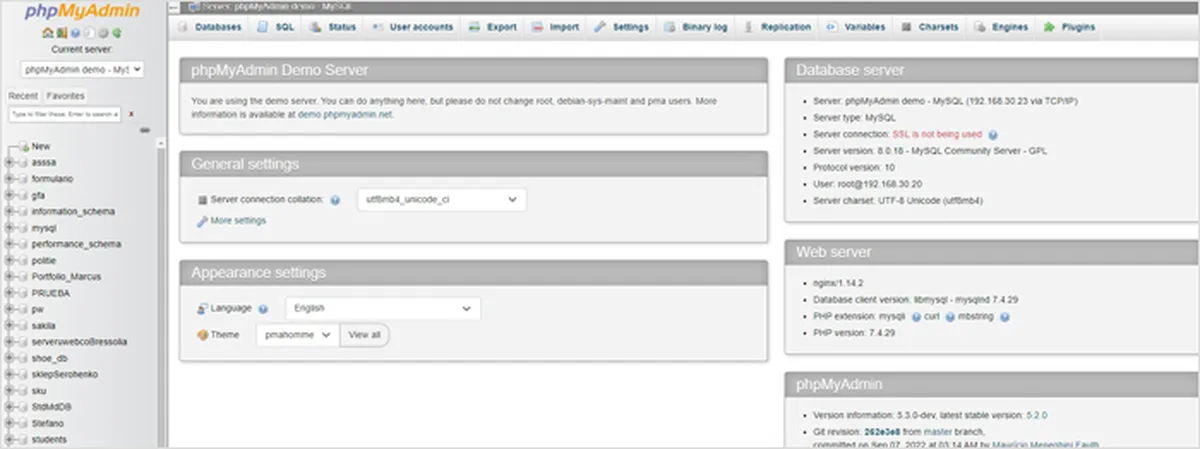The height and width of the screenshot is (449, 1200).
Task: Click the Git revision 262e3e8 link
Action: 880,430
